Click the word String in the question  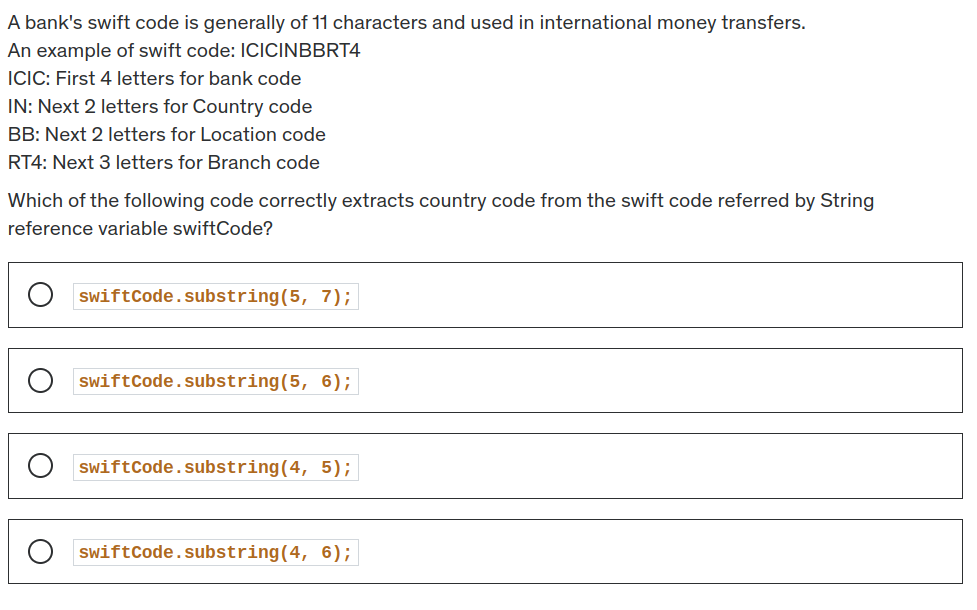(x=847, y=201)
